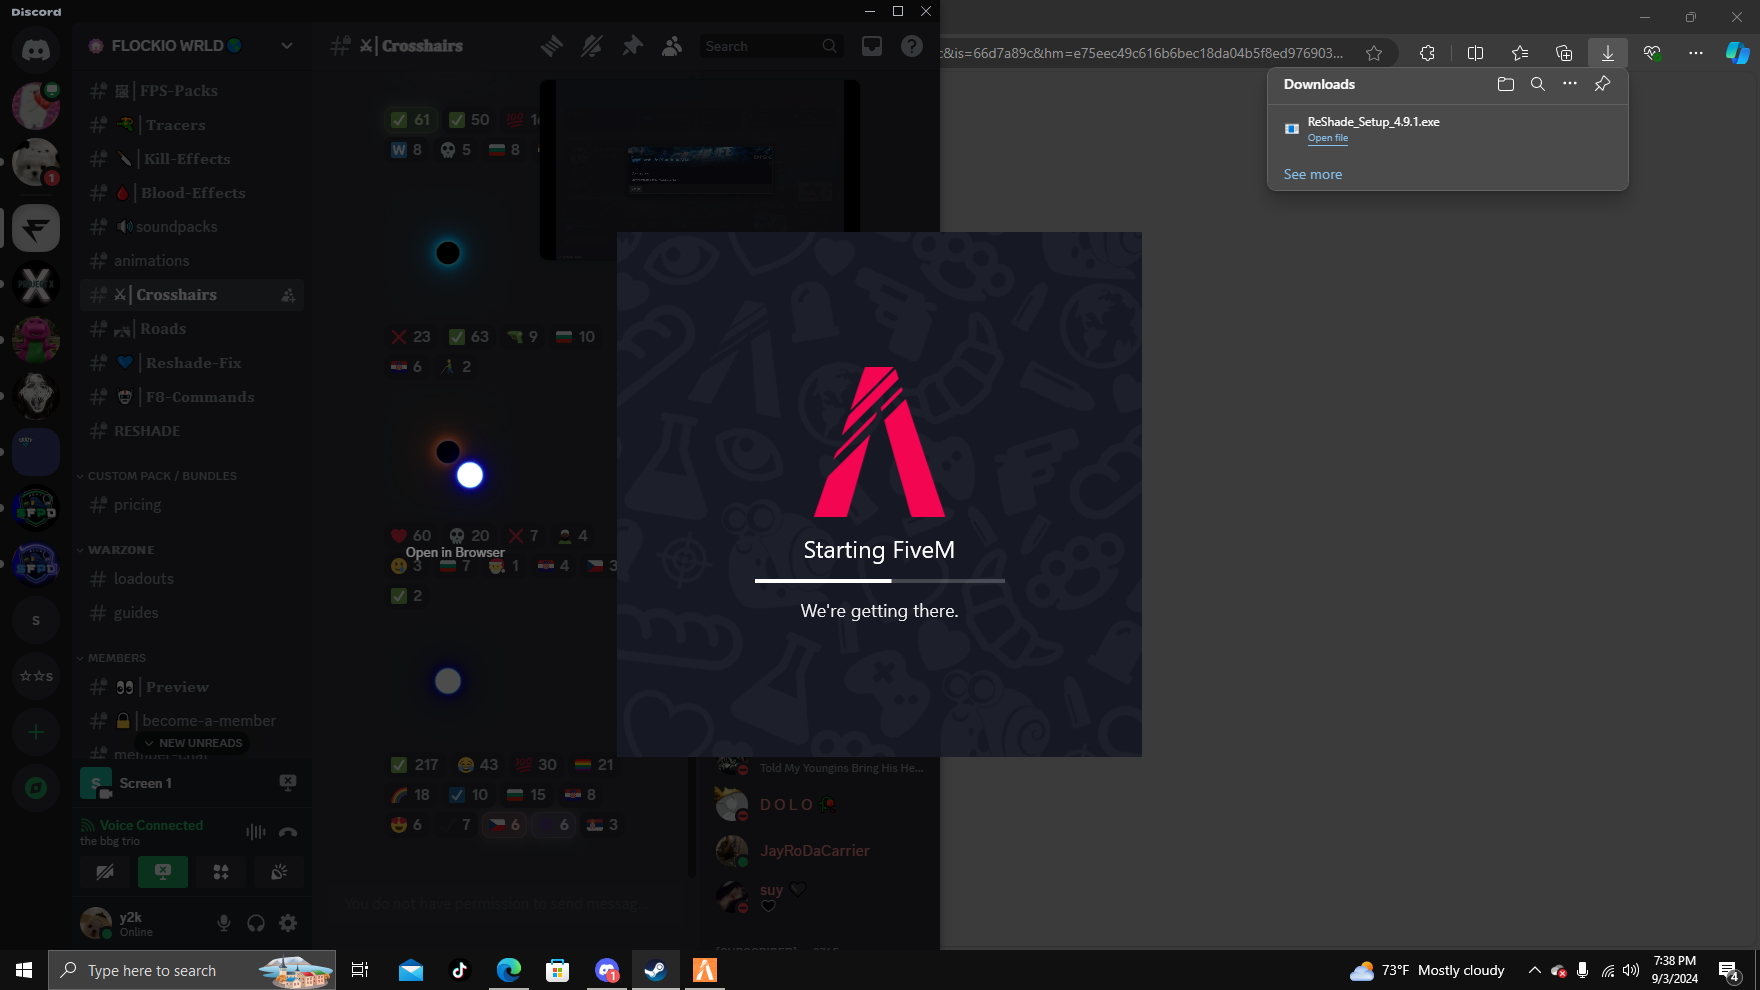
Task: Open volume control in system tray
Action: point(1631,970)
